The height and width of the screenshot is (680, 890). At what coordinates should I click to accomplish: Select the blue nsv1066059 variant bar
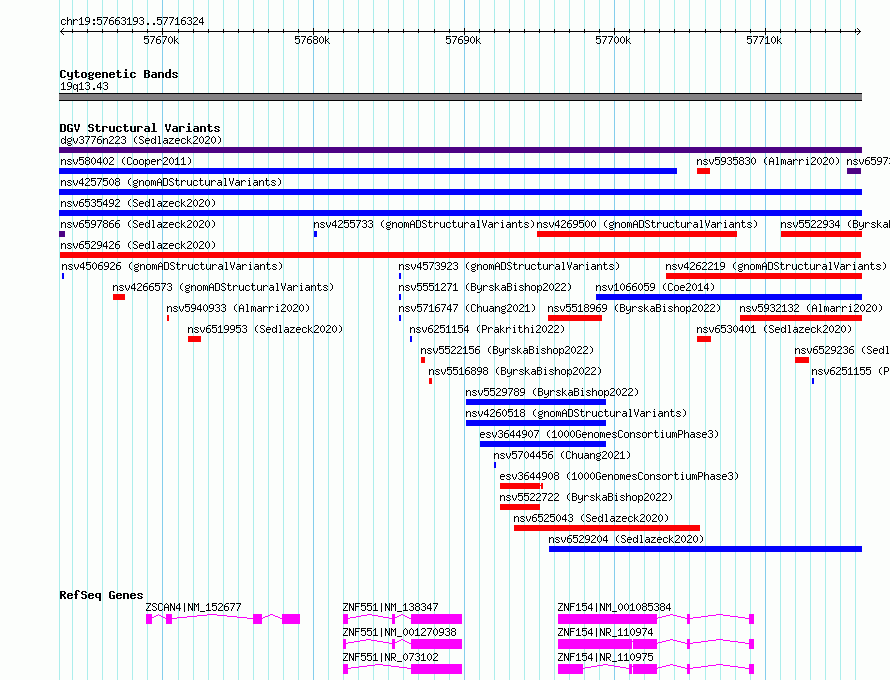(x=729, y=297)
